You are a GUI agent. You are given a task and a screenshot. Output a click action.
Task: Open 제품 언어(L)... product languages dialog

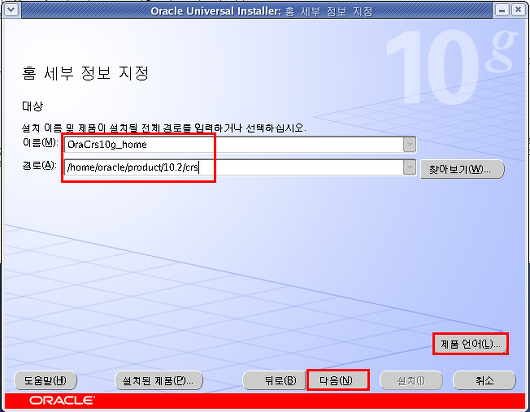(x=470, y=344)
